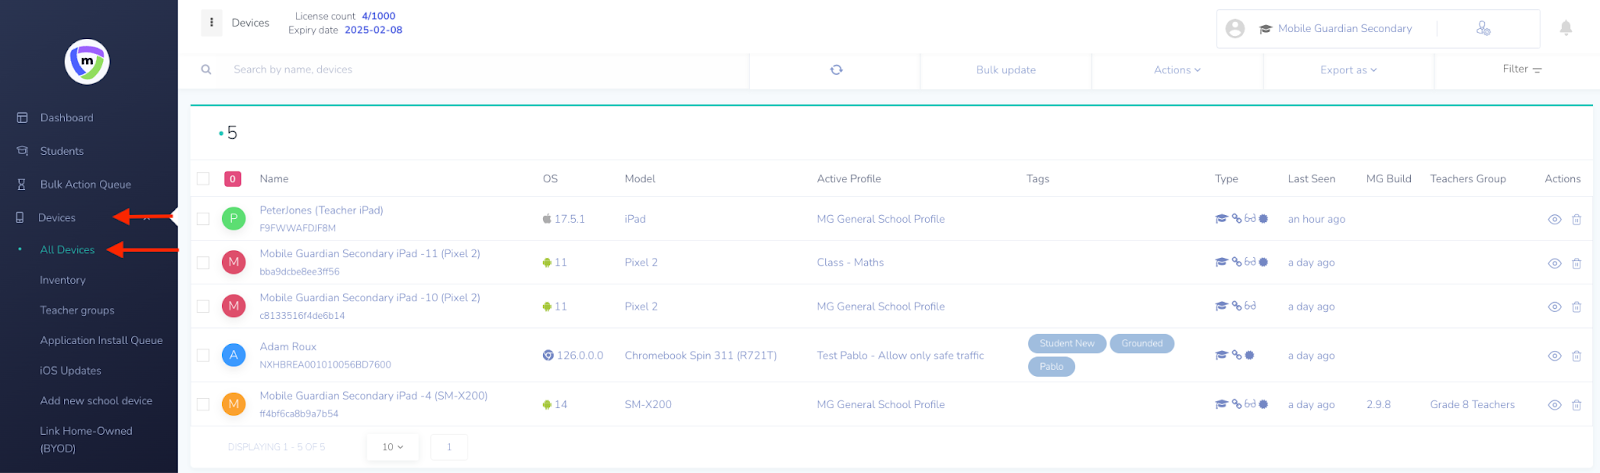Viewport: 1600px width, 473px height.
Task: Open the Export as dropdown
Action: coord(1348,70)
